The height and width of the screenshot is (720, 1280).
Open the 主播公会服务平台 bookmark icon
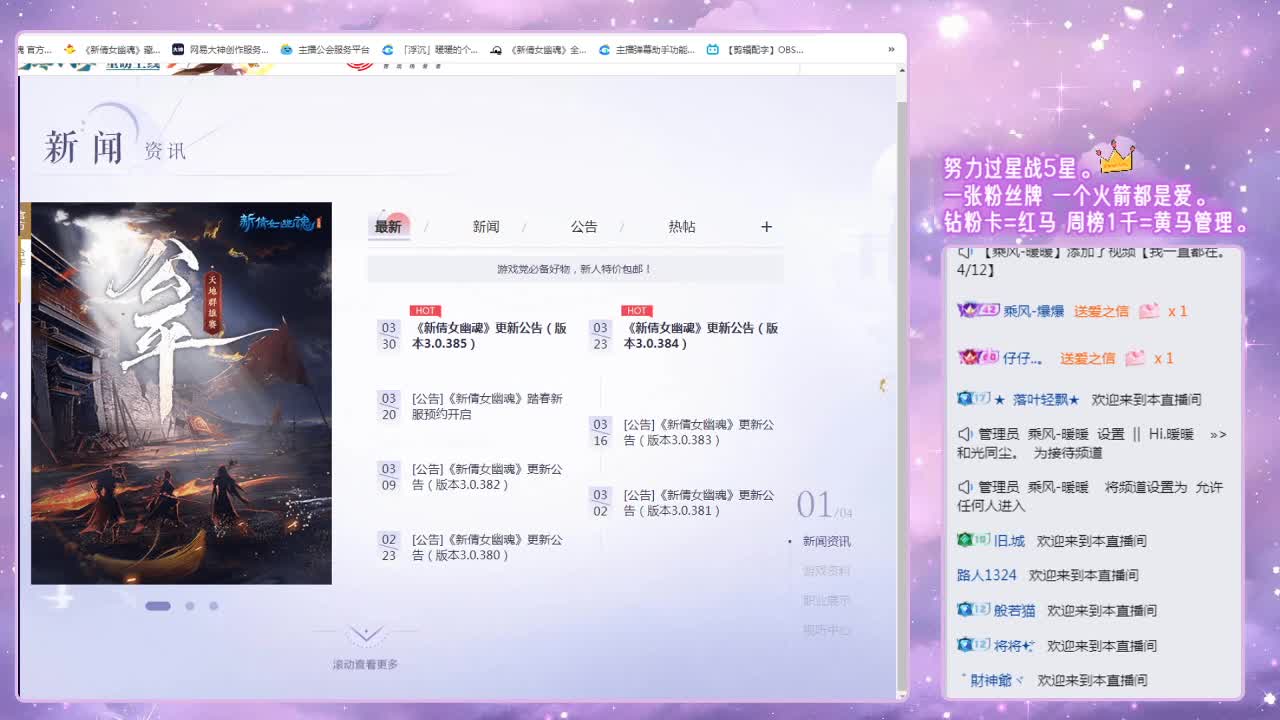tap(286, 49)
